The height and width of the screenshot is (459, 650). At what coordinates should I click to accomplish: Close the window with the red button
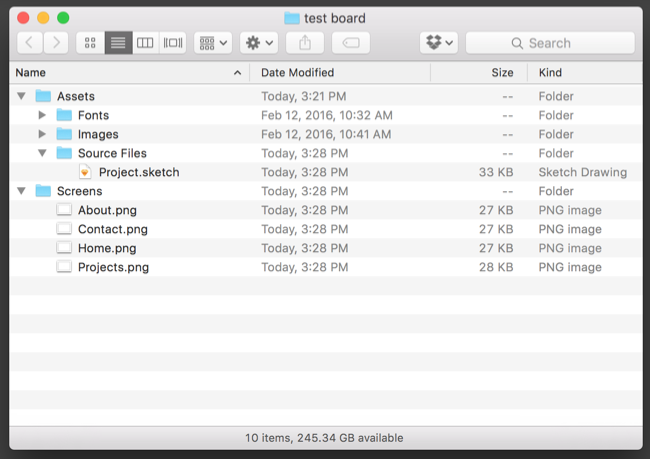pyautogui.click(x=23, y=18)
